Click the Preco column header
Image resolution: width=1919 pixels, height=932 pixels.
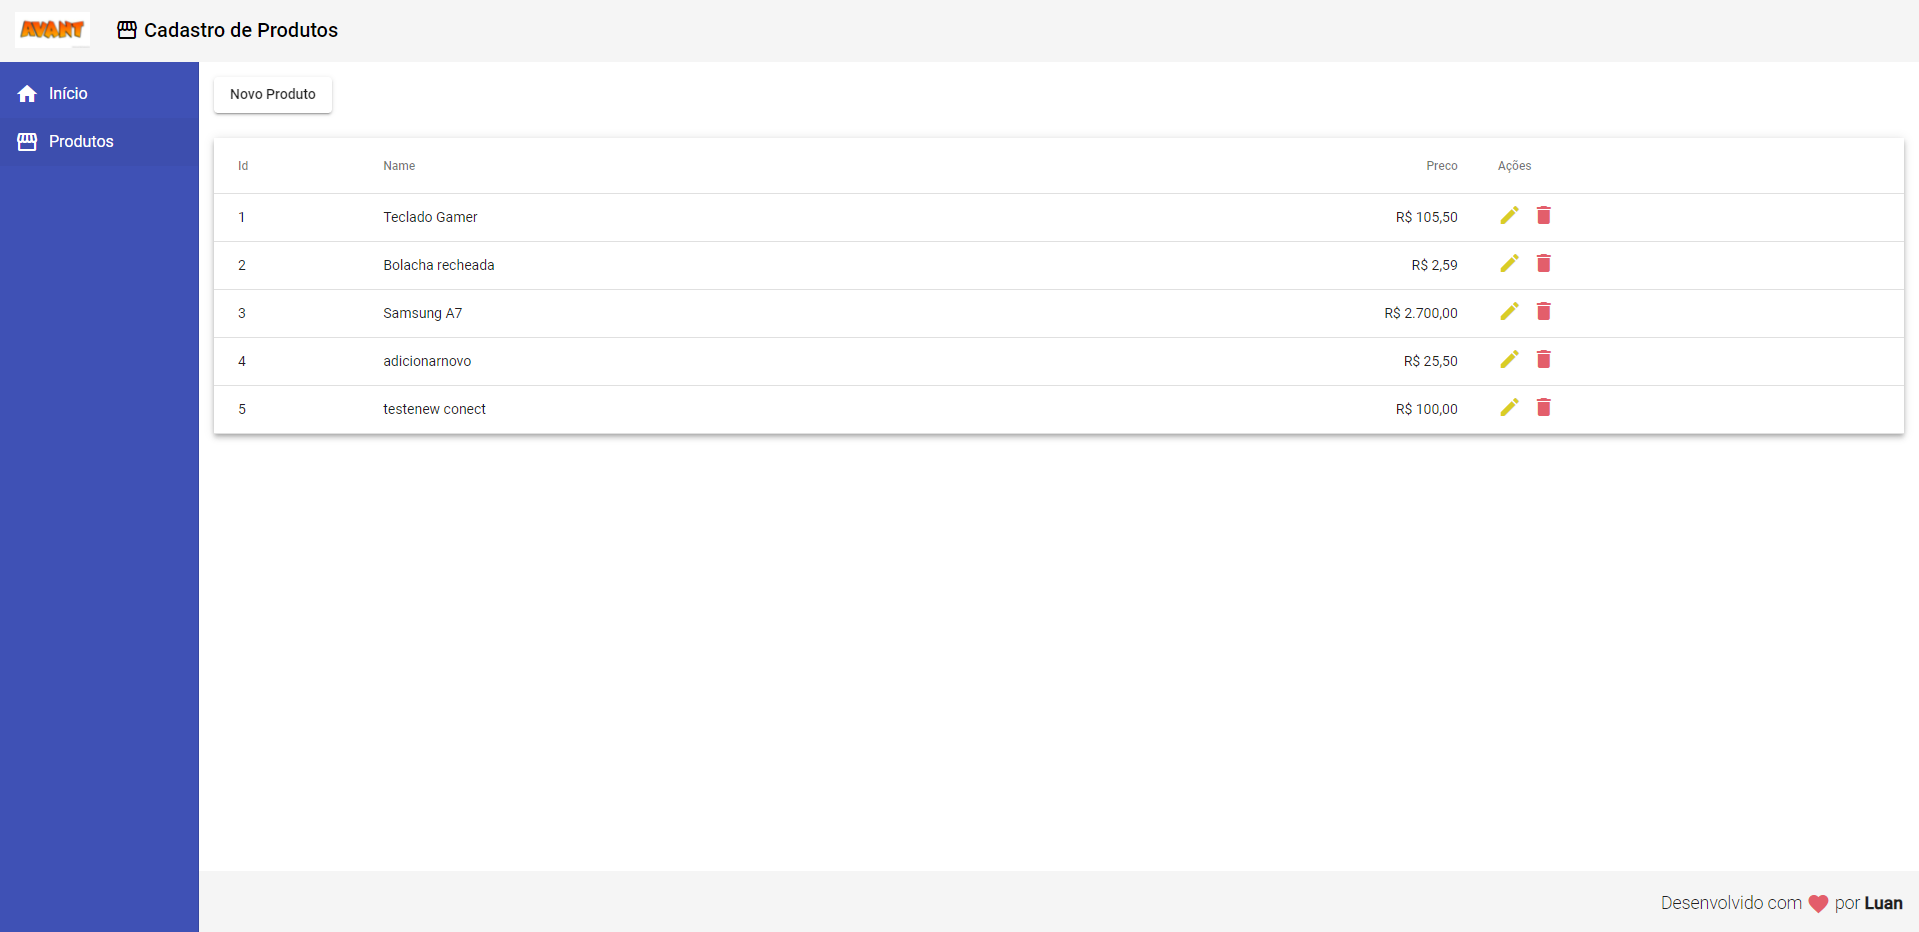[x=1441, y=166]
